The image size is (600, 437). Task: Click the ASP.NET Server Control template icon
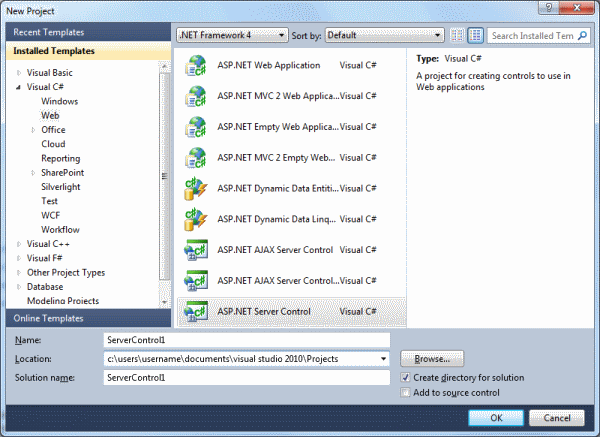(x=196, y=311)
